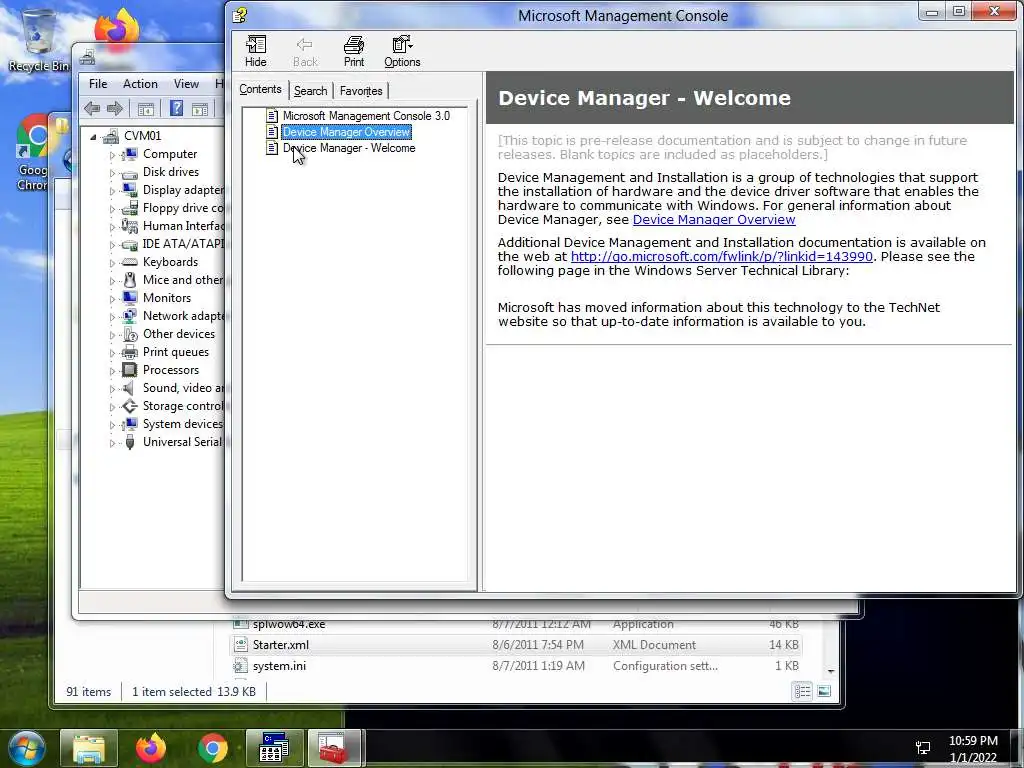Select Device Manager - Welcome topic

click(349, 148)
